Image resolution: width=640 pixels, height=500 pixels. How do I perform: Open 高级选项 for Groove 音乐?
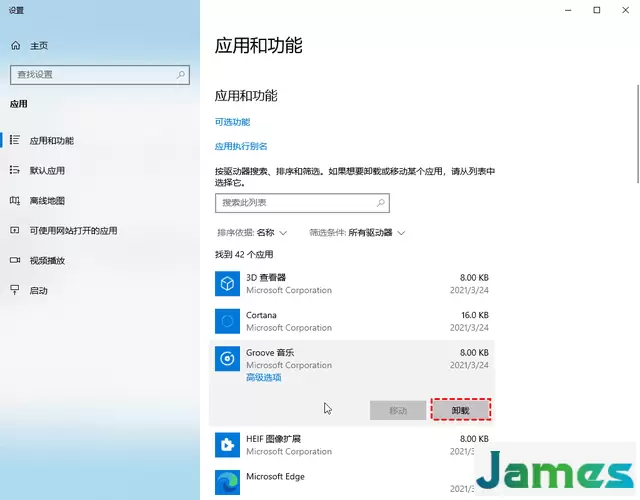point(264,378)
